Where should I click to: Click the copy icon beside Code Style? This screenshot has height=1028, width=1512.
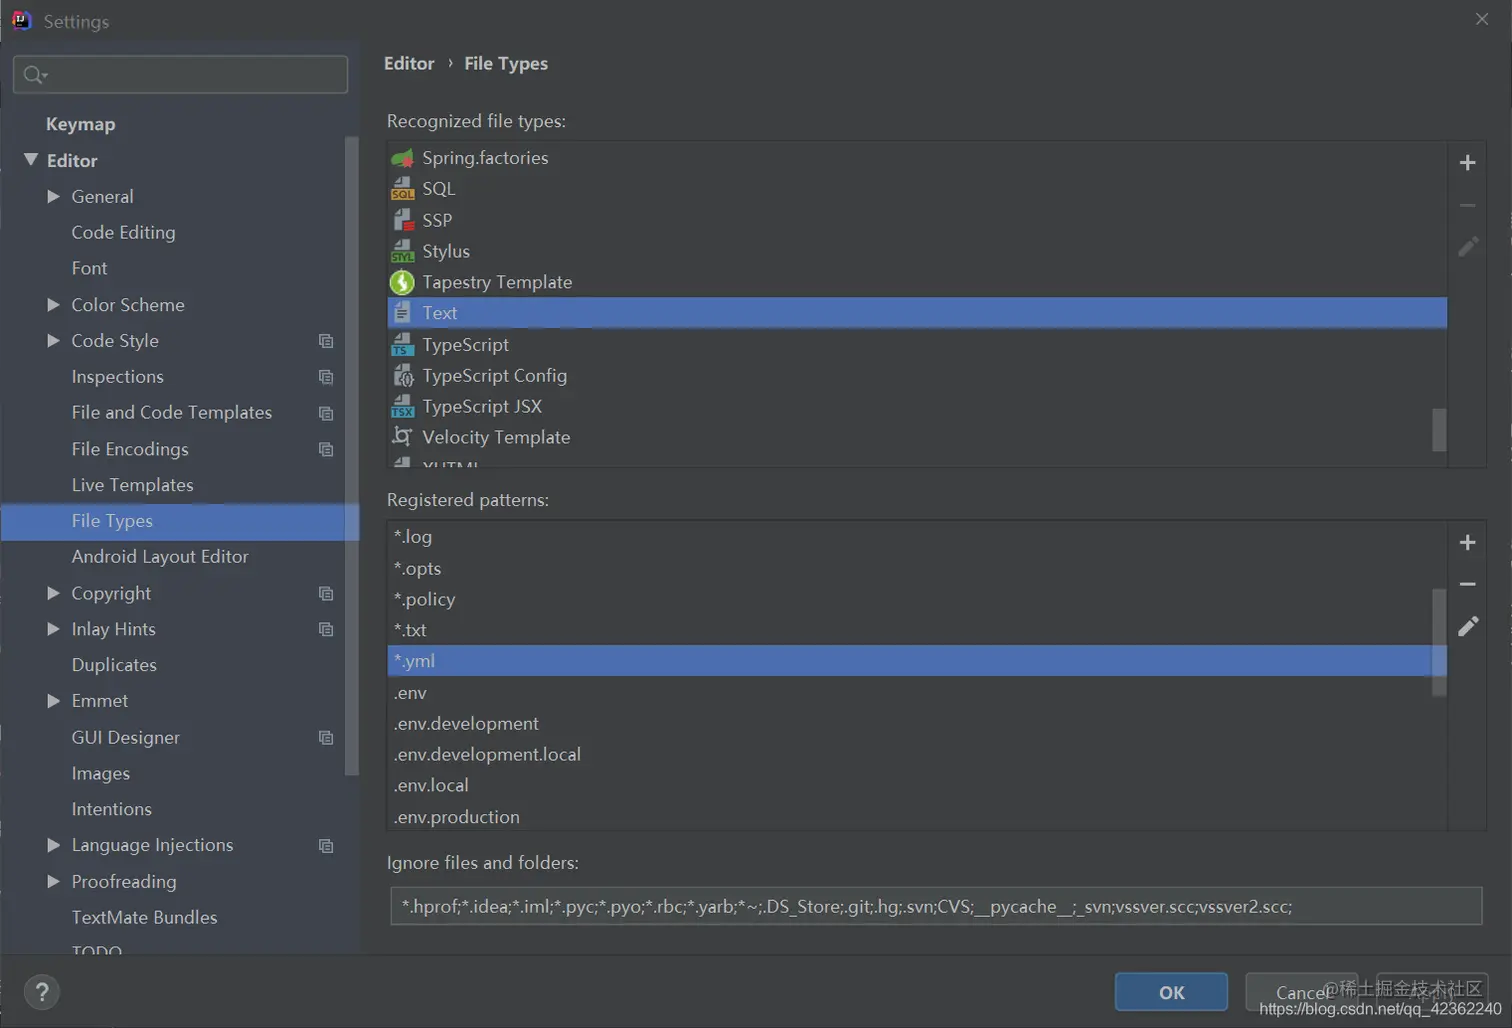click(x=325, y=341)
